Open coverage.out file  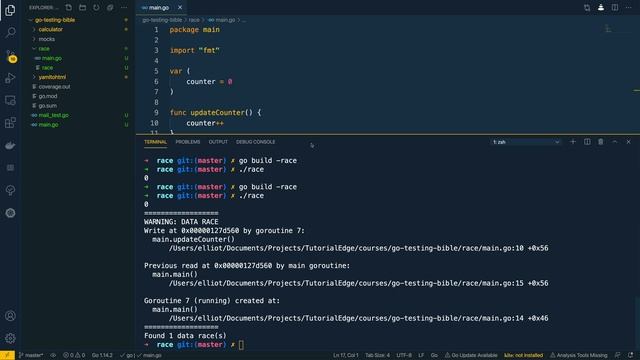(54, 87)
